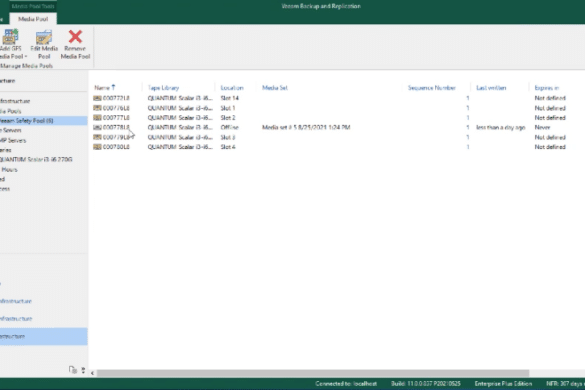Open the Media Pool ribbon tab
585x390 pixels.
(33, 19)
